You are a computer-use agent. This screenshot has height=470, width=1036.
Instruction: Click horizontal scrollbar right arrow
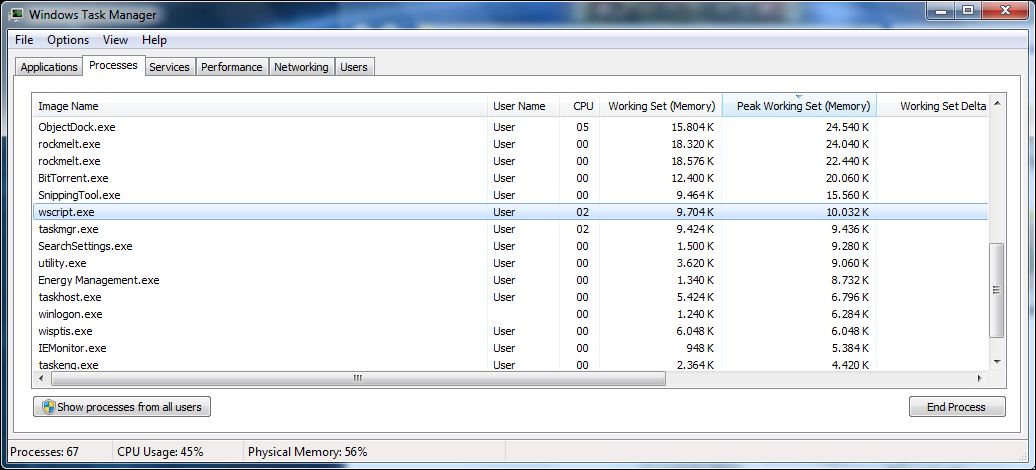[980, 379]
